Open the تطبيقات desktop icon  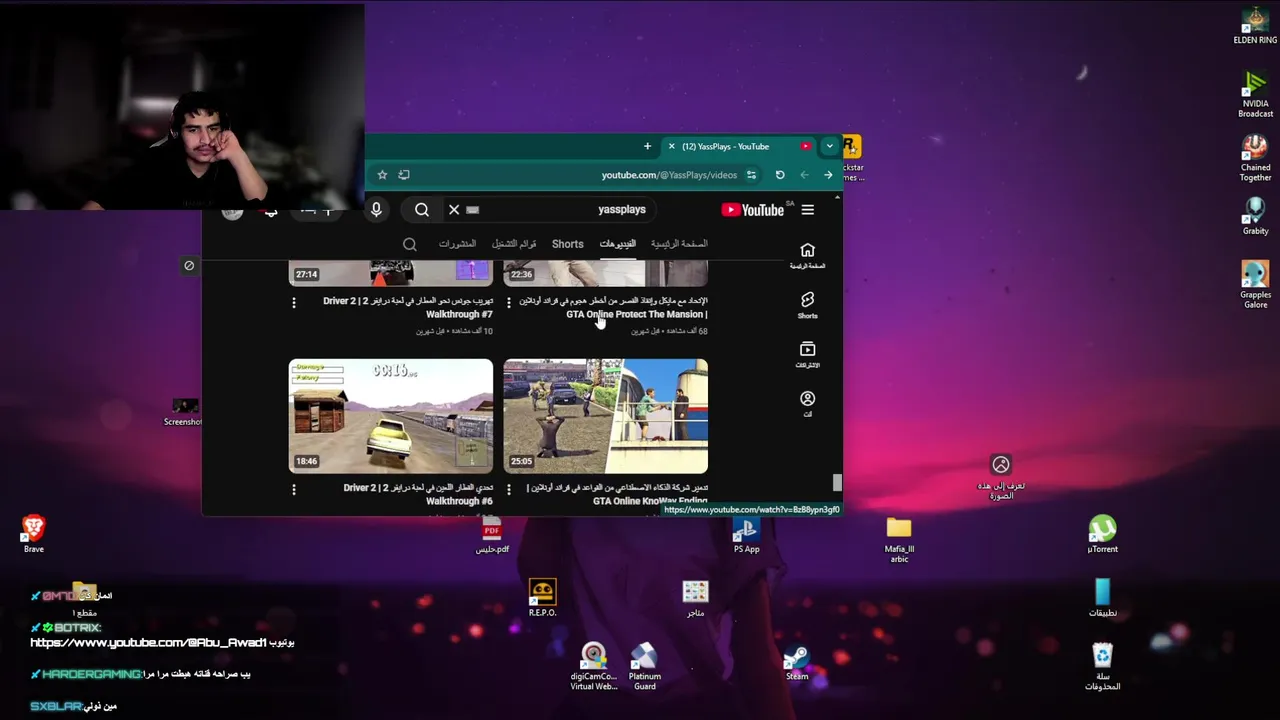click(1102, 598)
